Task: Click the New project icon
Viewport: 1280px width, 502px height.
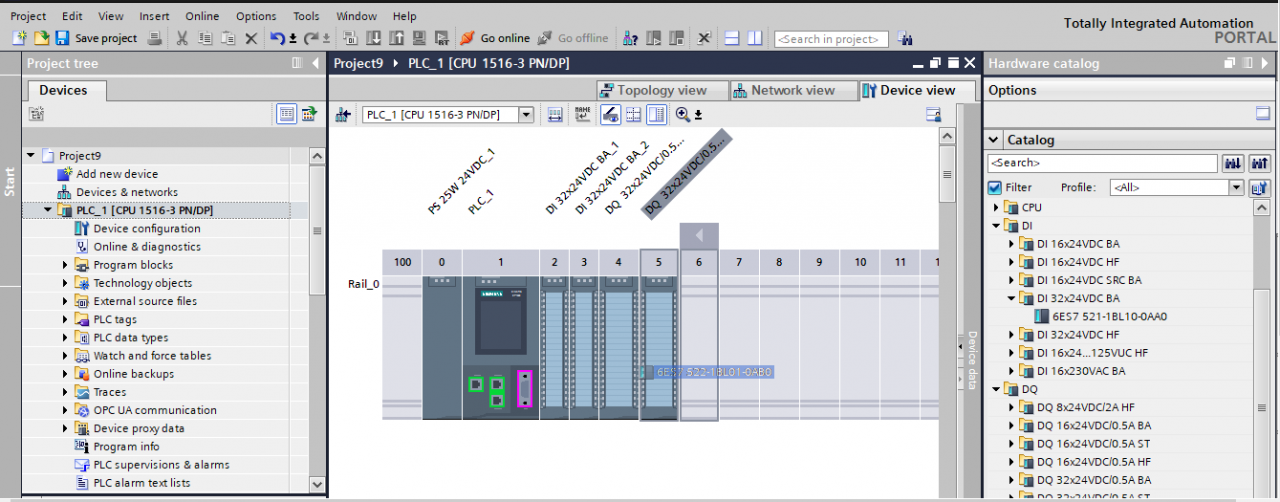Action: 19,38
